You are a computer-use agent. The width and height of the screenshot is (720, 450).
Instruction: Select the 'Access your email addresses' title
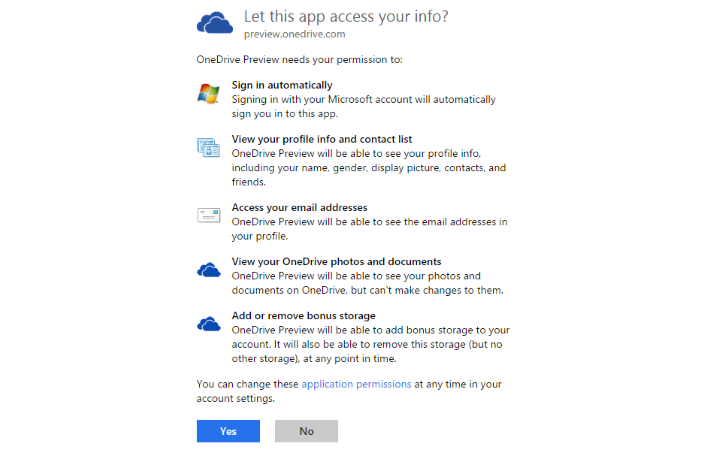pos(292,208)
